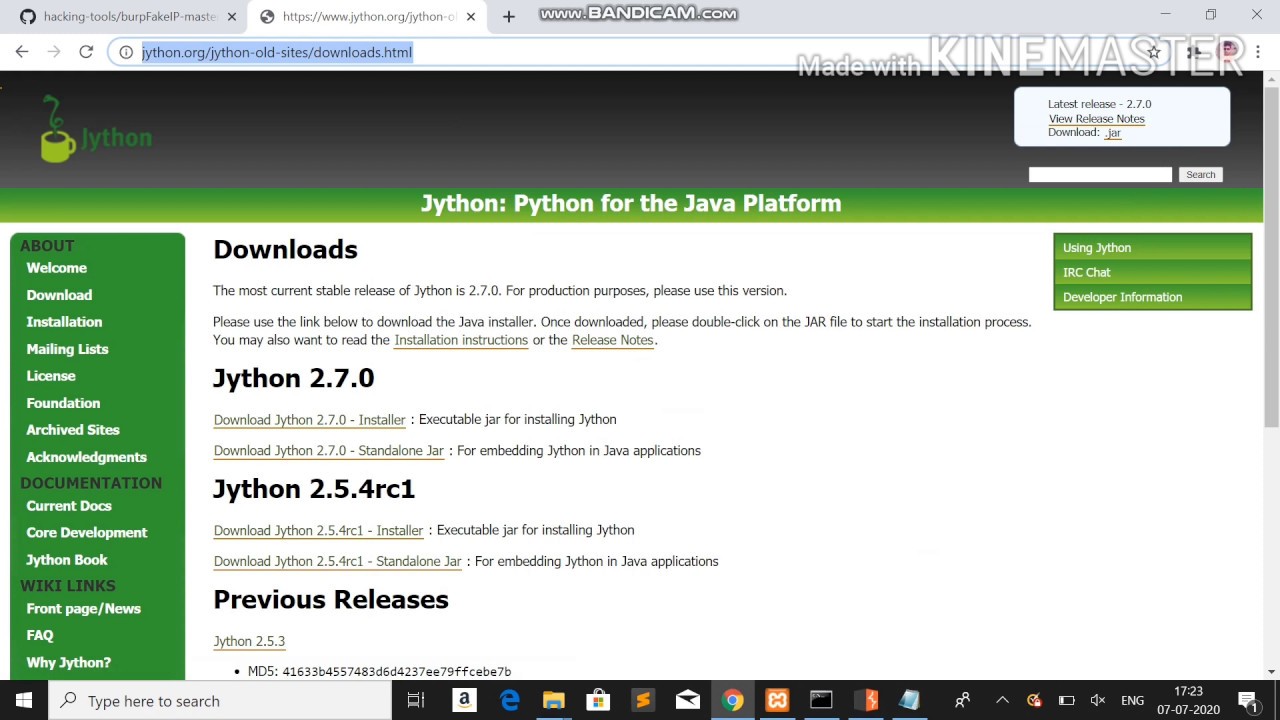Download Jython 2.7.0 Standalone Jar
This screenshot has height=720, width=1280.
click(328, 451)
